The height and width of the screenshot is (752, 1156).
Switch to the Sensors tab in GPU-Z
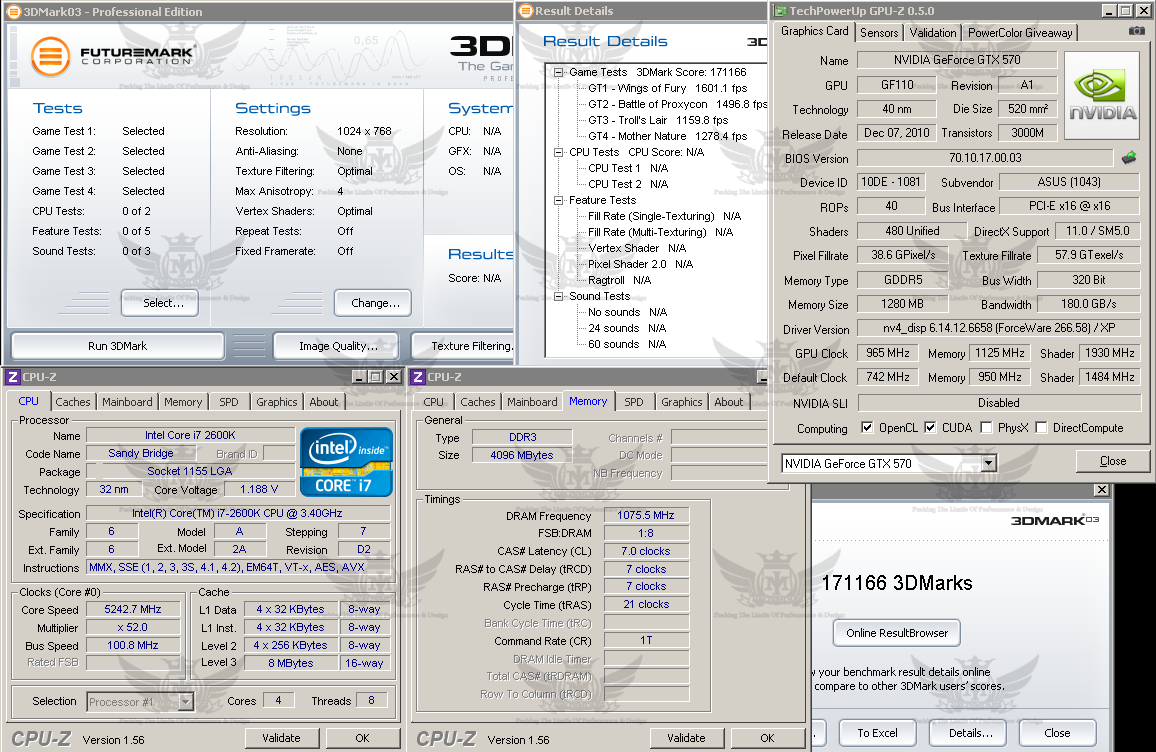point(879,32)
